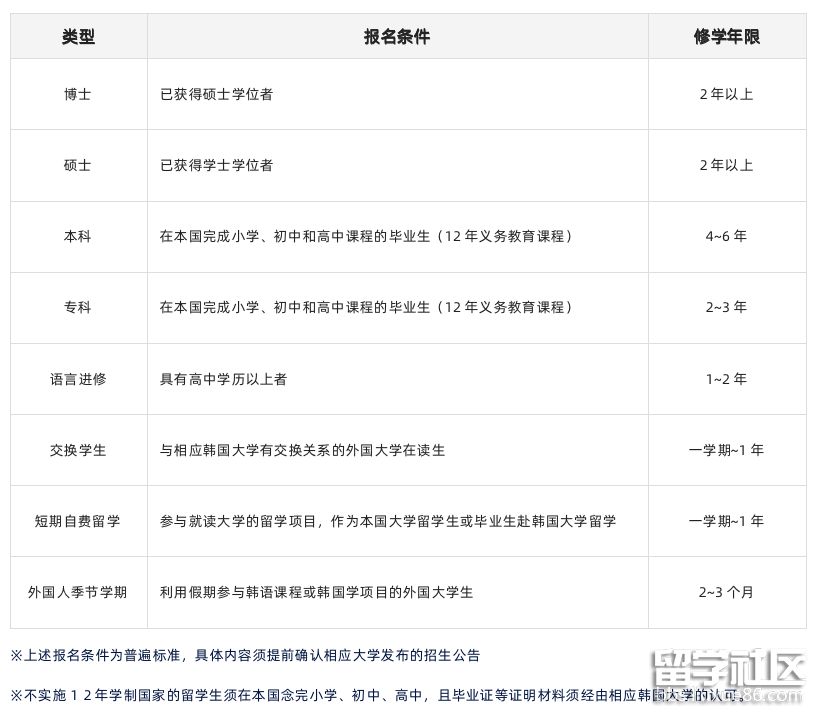The image size is (819, 717).
Task: Select the 短期自费留学 row label
Action: point(78,521)
